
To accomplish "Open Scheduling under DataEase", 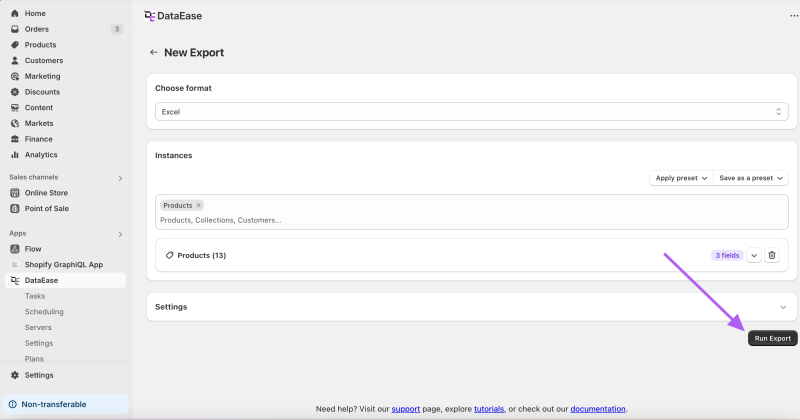I will coord(44,312).
